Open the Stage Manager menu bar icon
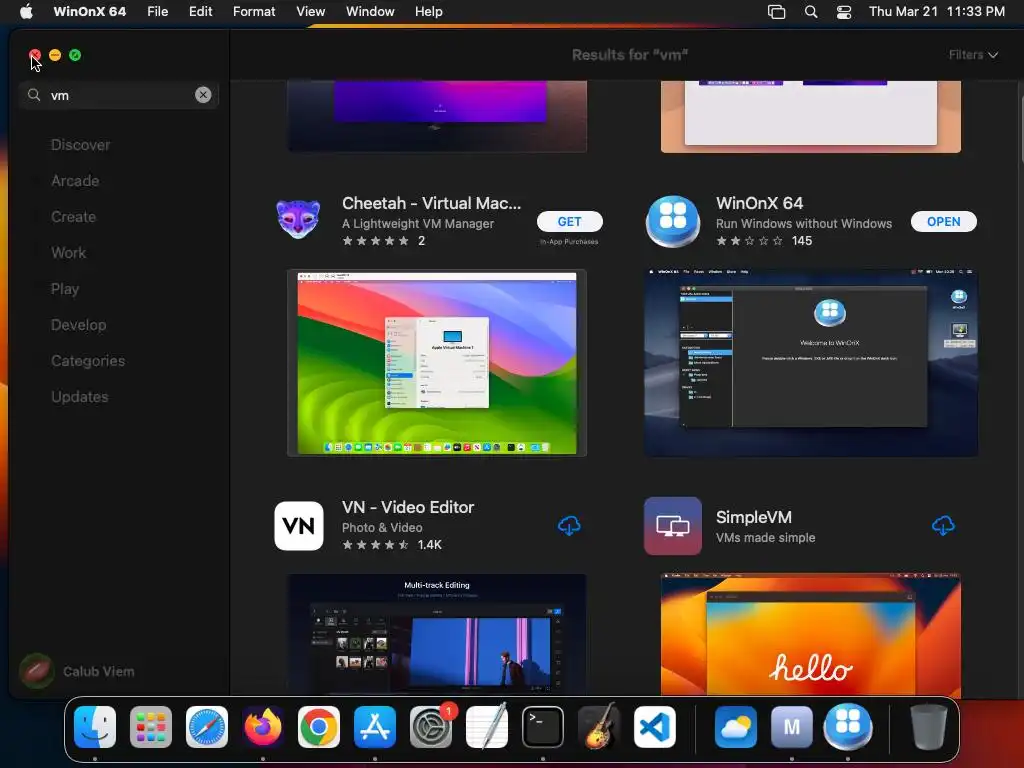This screenshot has height=768, width=1024. (776, 12)
